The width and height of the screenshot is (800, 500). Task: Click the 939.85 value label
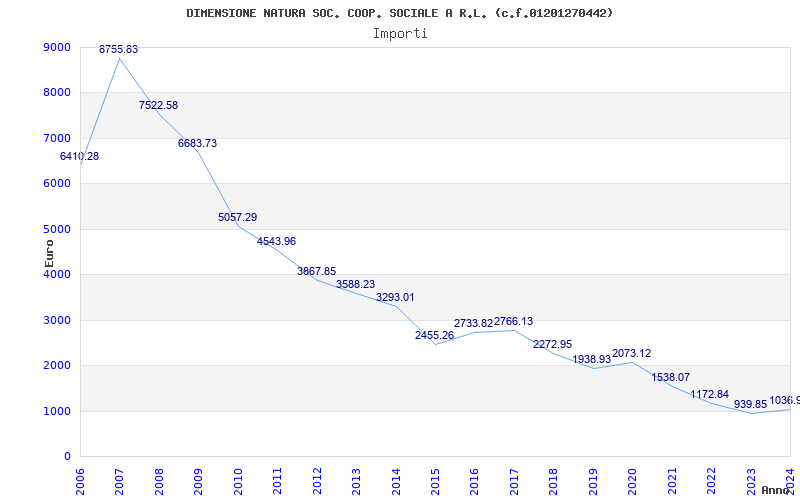click(x=751, y=405)
